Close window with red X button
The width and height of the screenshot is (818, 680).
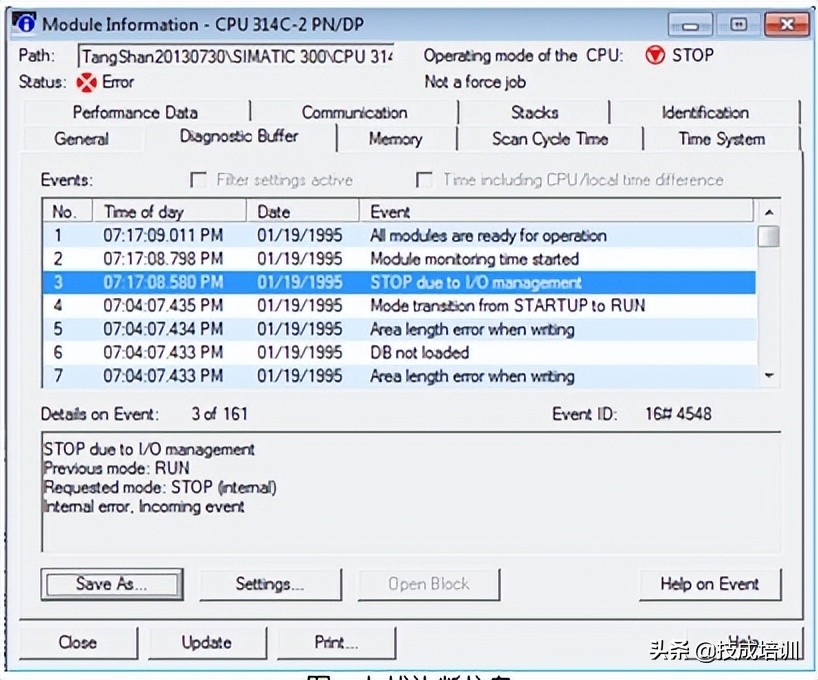[786, 25]
